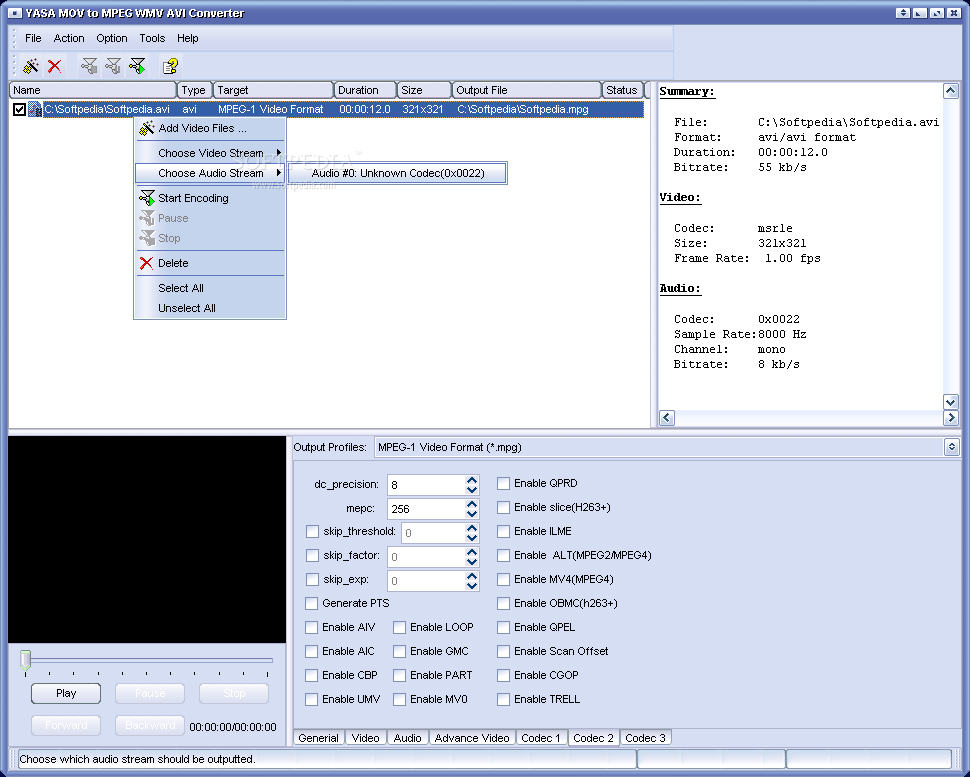Click the red X delete toolbar icon
This screenshot has height=777, width=970.
54,66
